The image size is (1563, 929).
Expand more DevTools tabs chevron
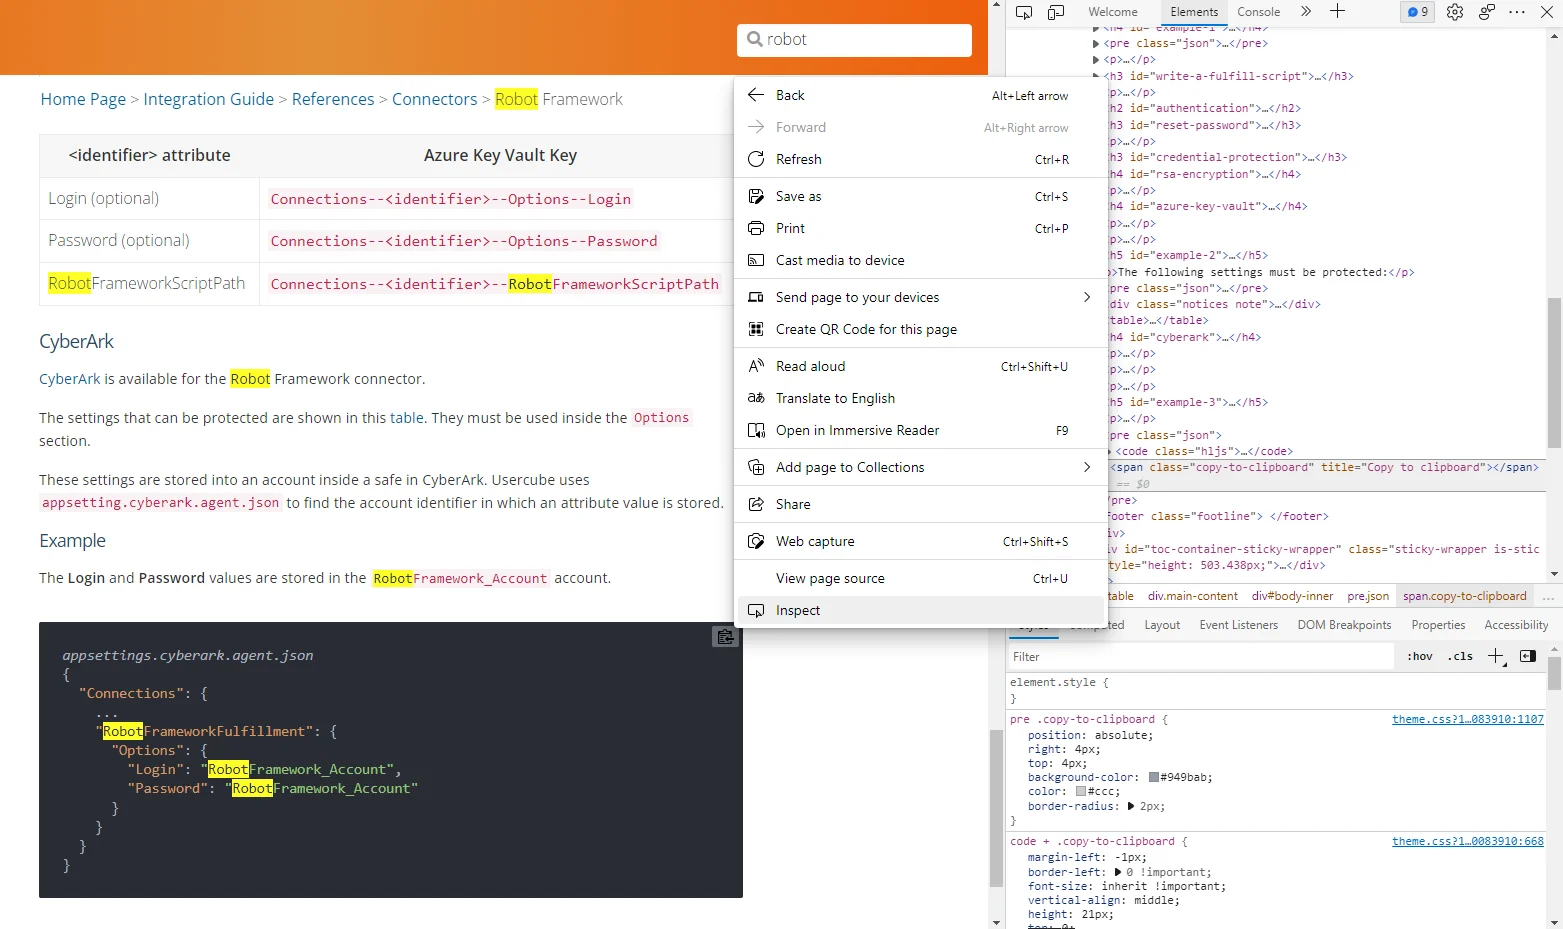point(1306,12)
